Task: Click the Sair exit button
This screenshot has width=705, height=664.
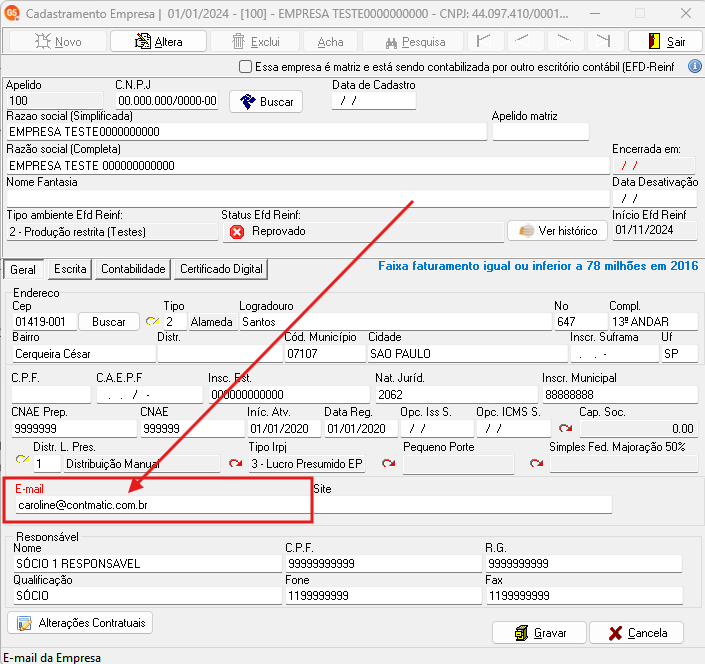Action: pos(665,42)
